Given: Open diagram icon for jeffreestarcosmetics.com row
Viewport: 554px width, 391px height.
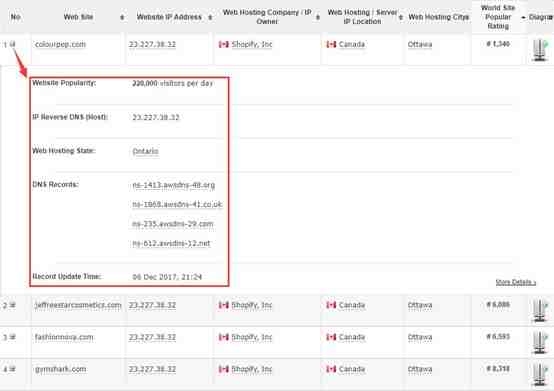Looking at the screenshot, I should [x=540, y=310].
